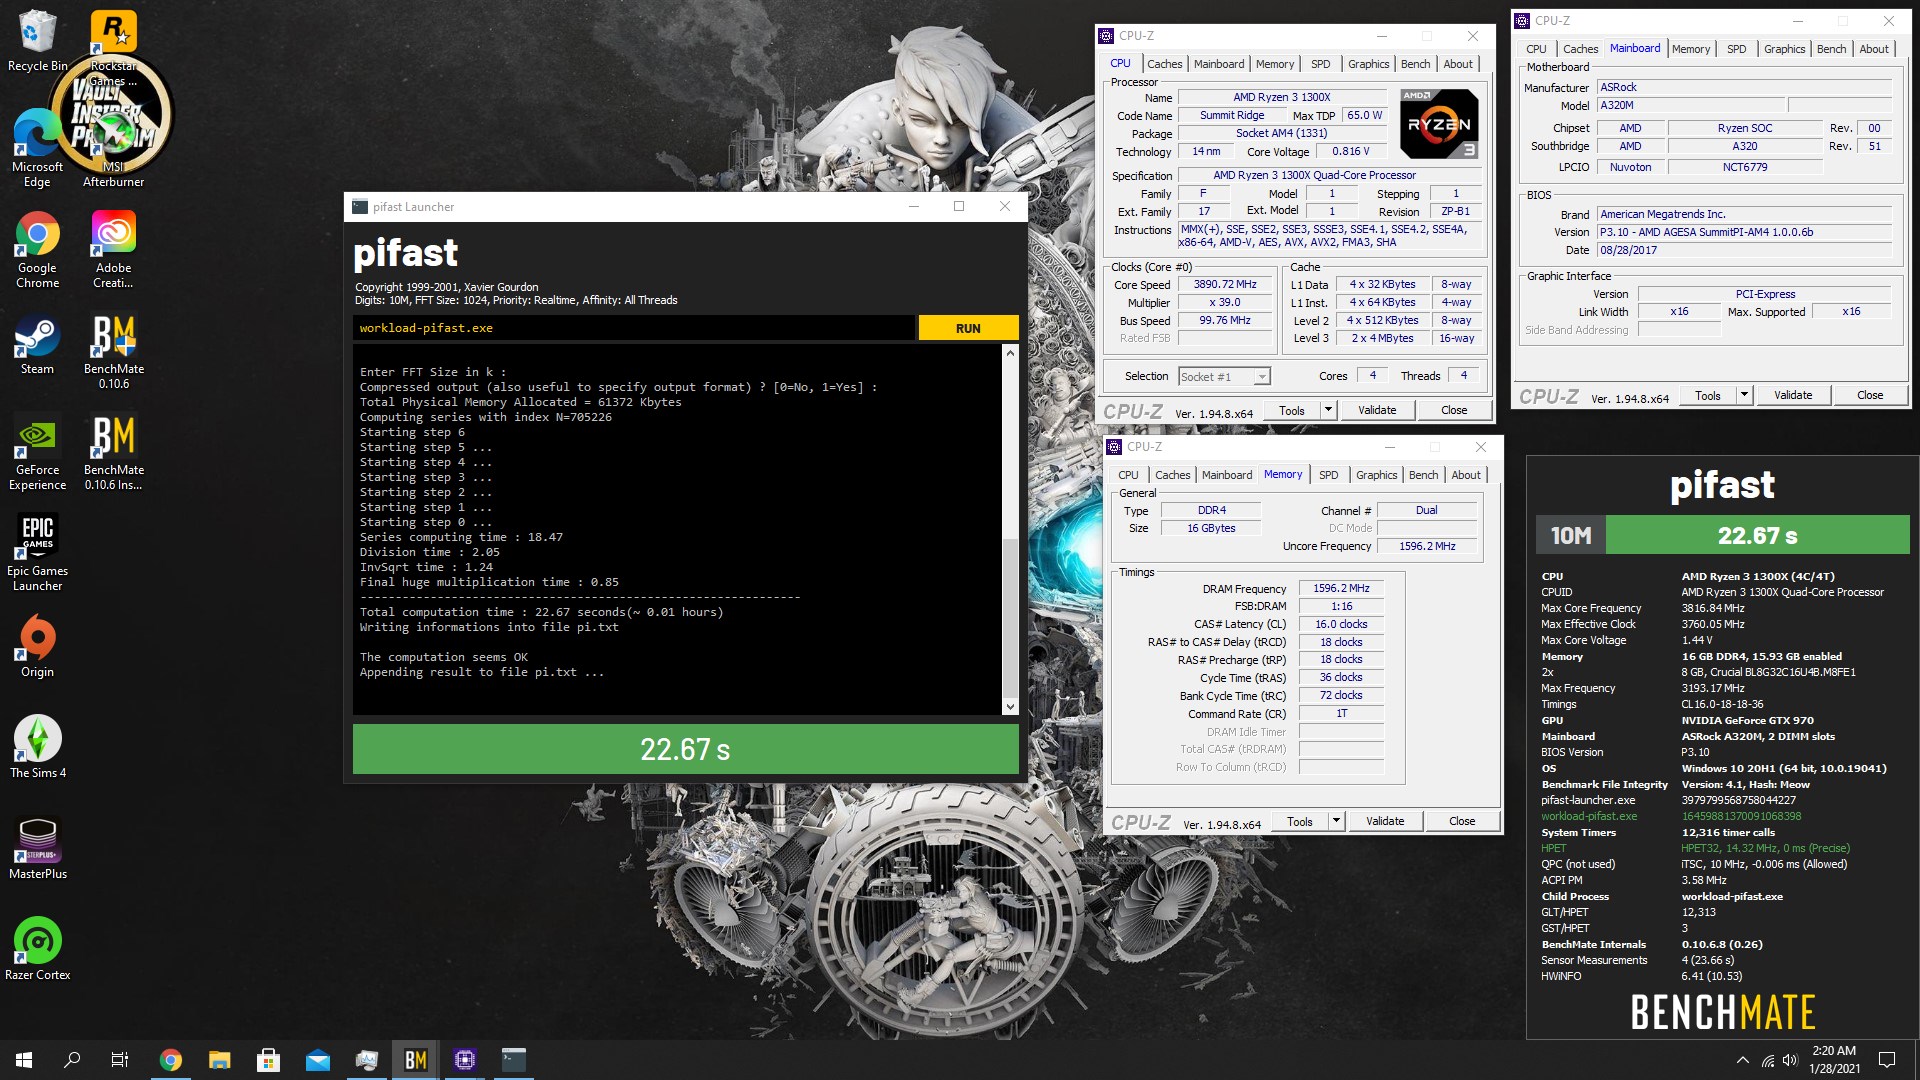Click the taskbar search icon
This screenshot has width=1920, height=1080.
tap(72, 1060)
